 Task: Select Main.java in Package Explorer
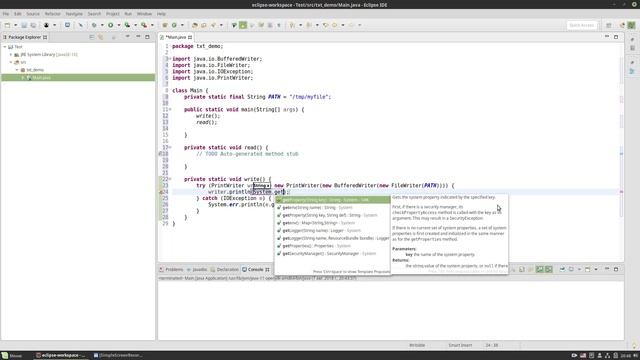tap(78, 78)
